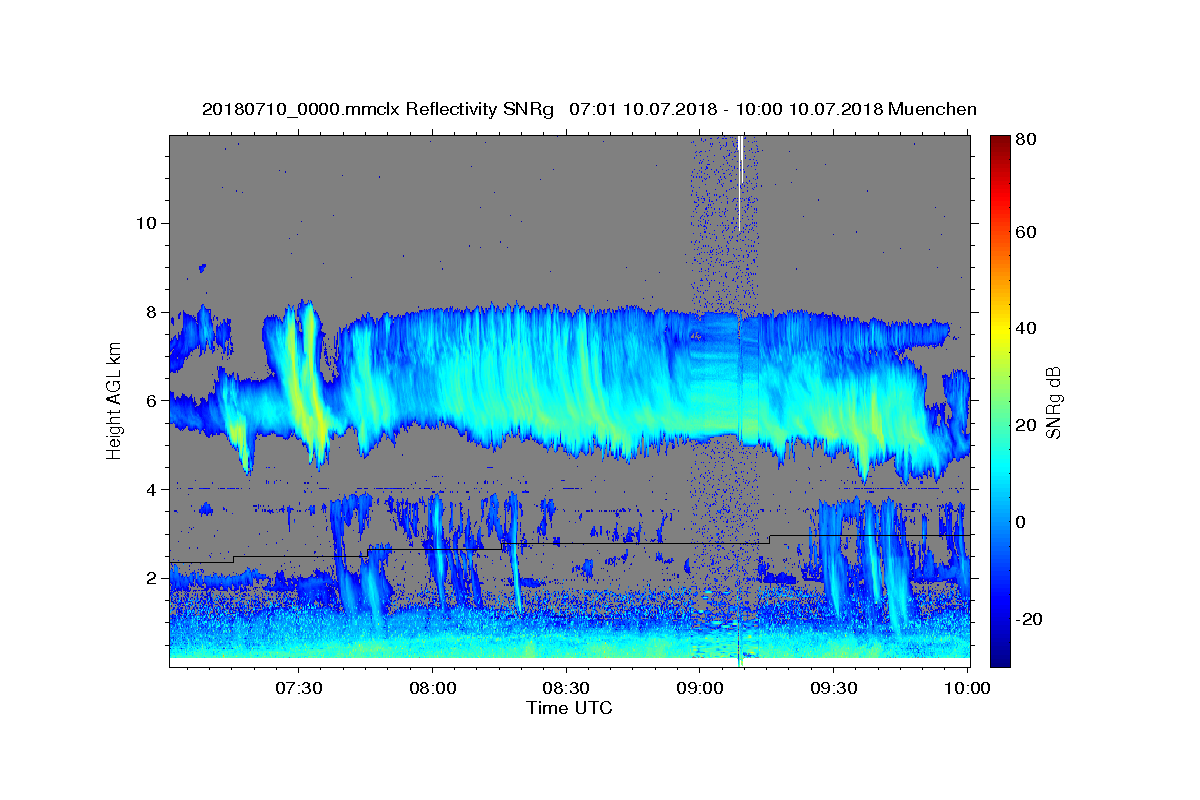Screen dimensions: 1200x800
Task: Click the 'Height AGL km' y-axis label
Action: pos(114,401)
